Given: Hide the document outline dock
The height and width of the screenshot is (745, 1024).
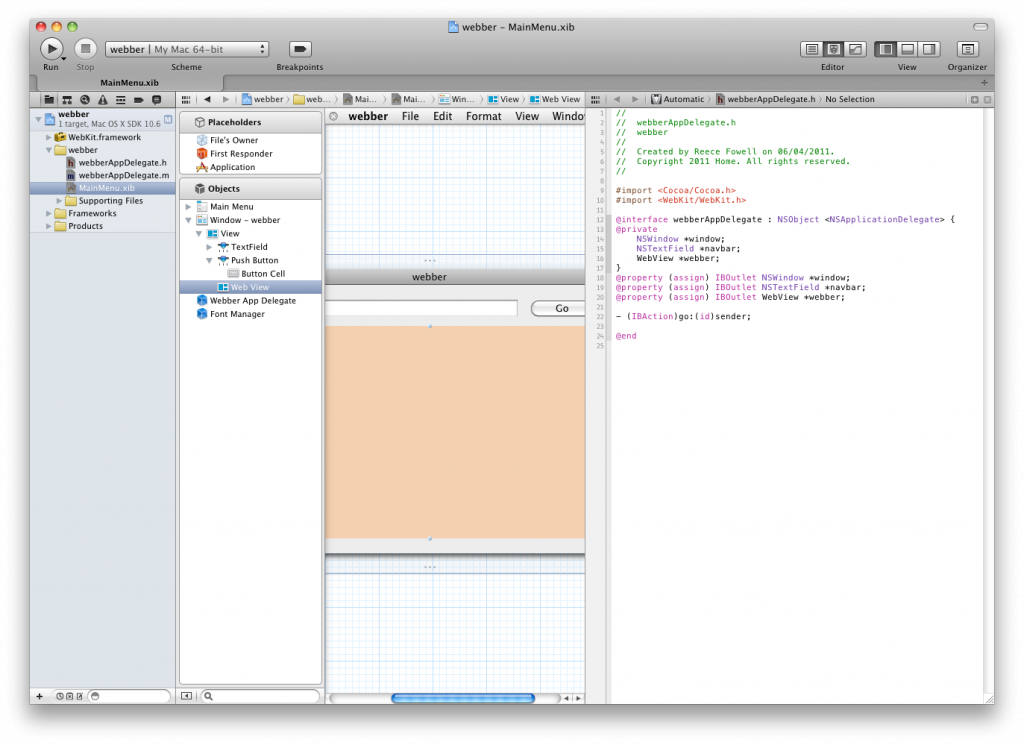Looking at the screenshot, I should click(186, 696).
